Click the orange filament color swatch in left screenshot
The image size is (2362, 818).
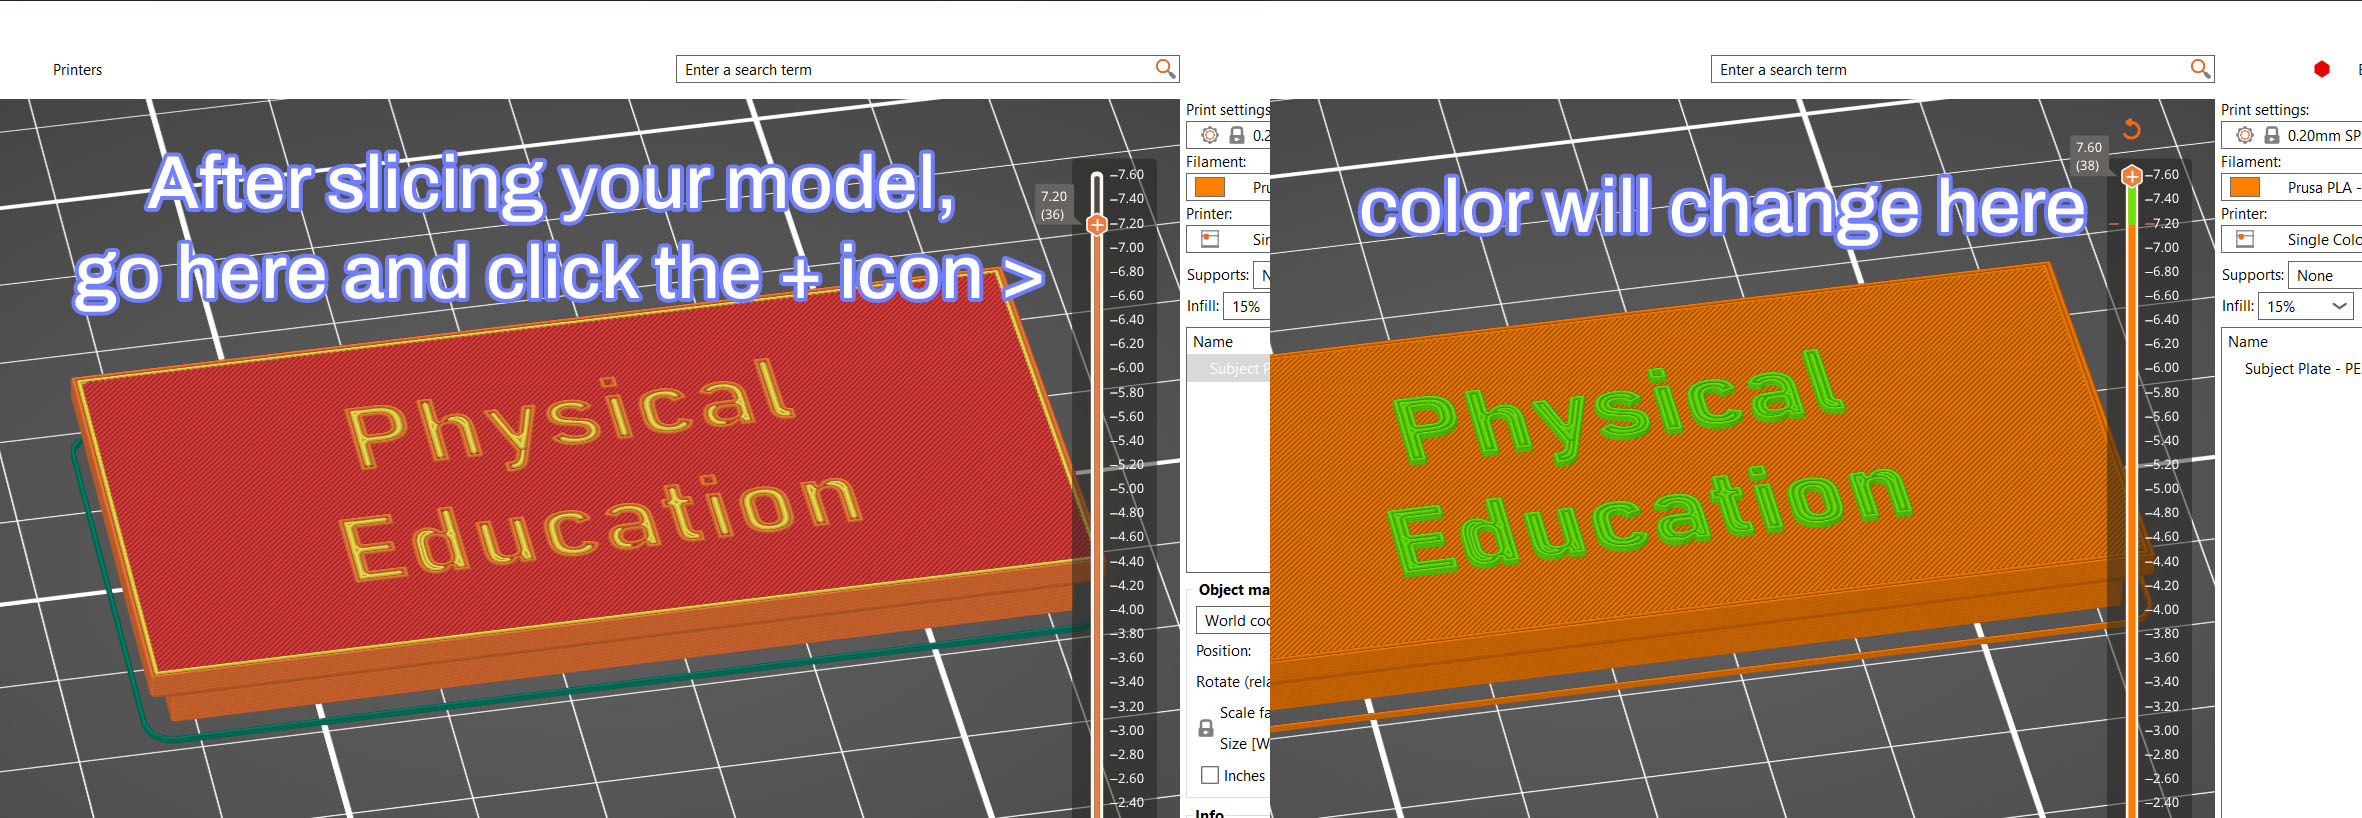tap(1210, 187)
